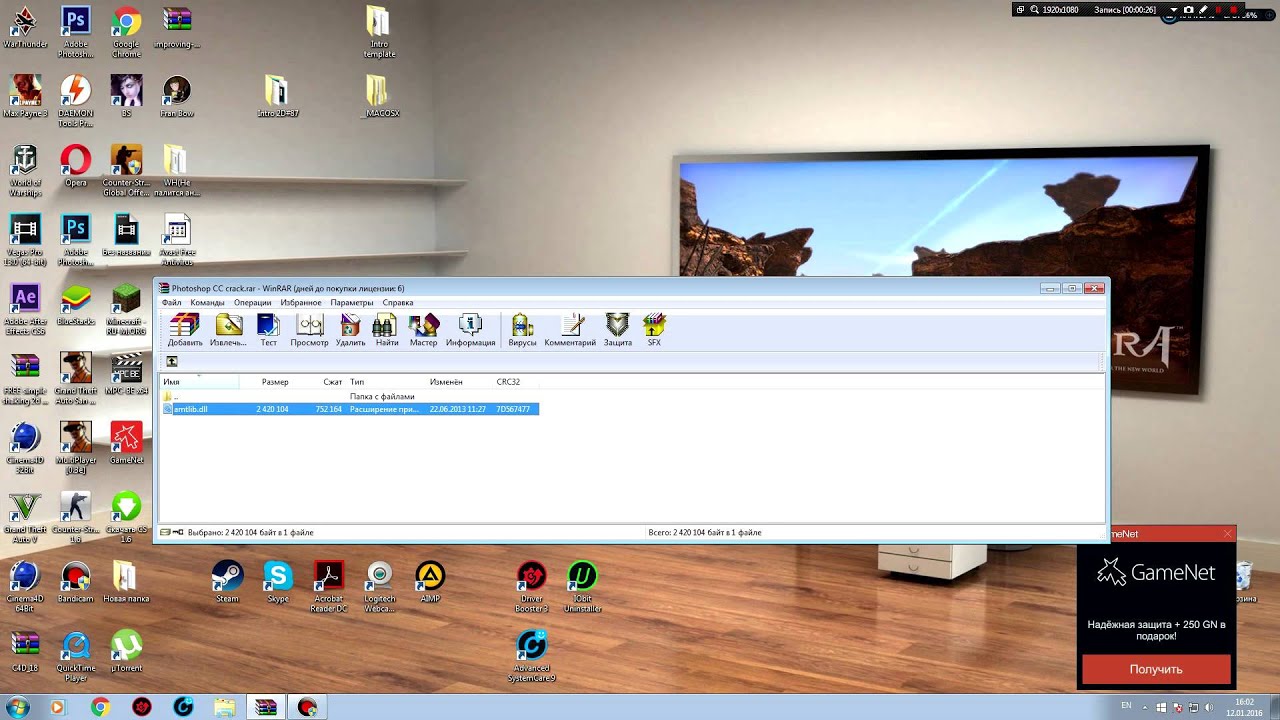Select the BlueStacks desktop shortcut

point(76,304)
